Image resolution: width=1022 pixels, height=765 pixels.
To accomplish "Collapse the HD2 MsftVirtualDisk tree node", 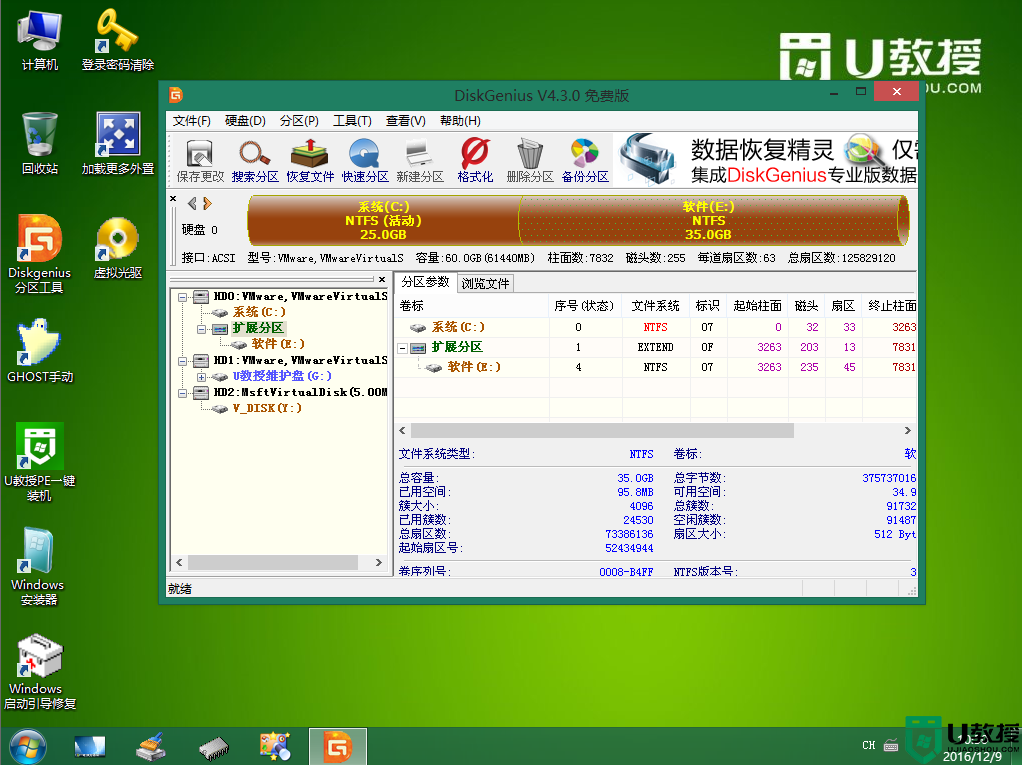I will [182, 393].
